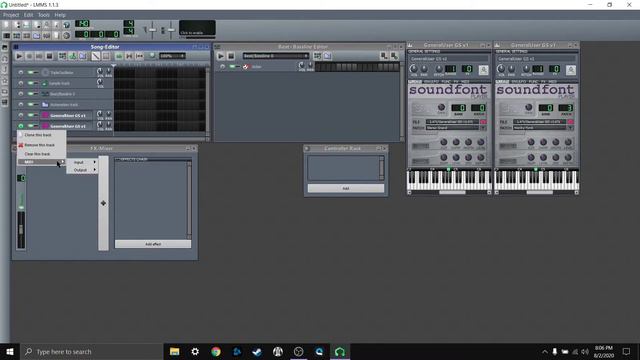Open track options gear for Sample track
Image resolution: width=640 pixels, height=360 pixels.
click(x=21, y=83)
